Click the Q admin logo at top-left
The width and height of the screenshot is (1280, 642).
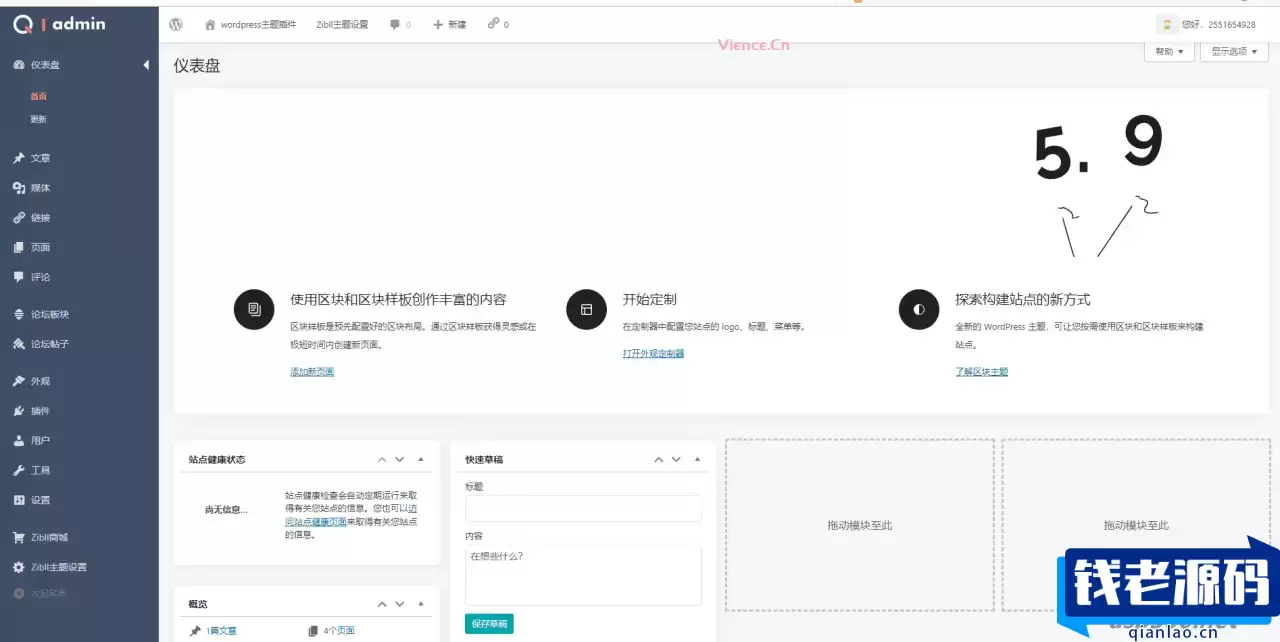(x=60, y=23)
